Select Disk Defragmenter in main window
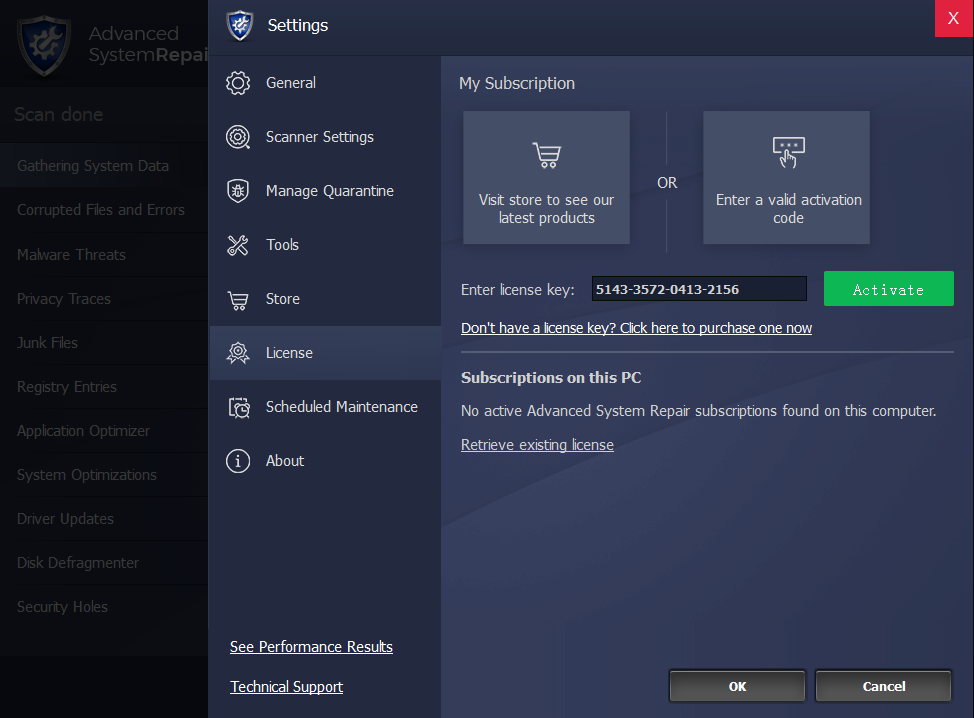Image resolution: width=974 pixels, height=718 pixels. pyautogui.click(x=104, y=563)
